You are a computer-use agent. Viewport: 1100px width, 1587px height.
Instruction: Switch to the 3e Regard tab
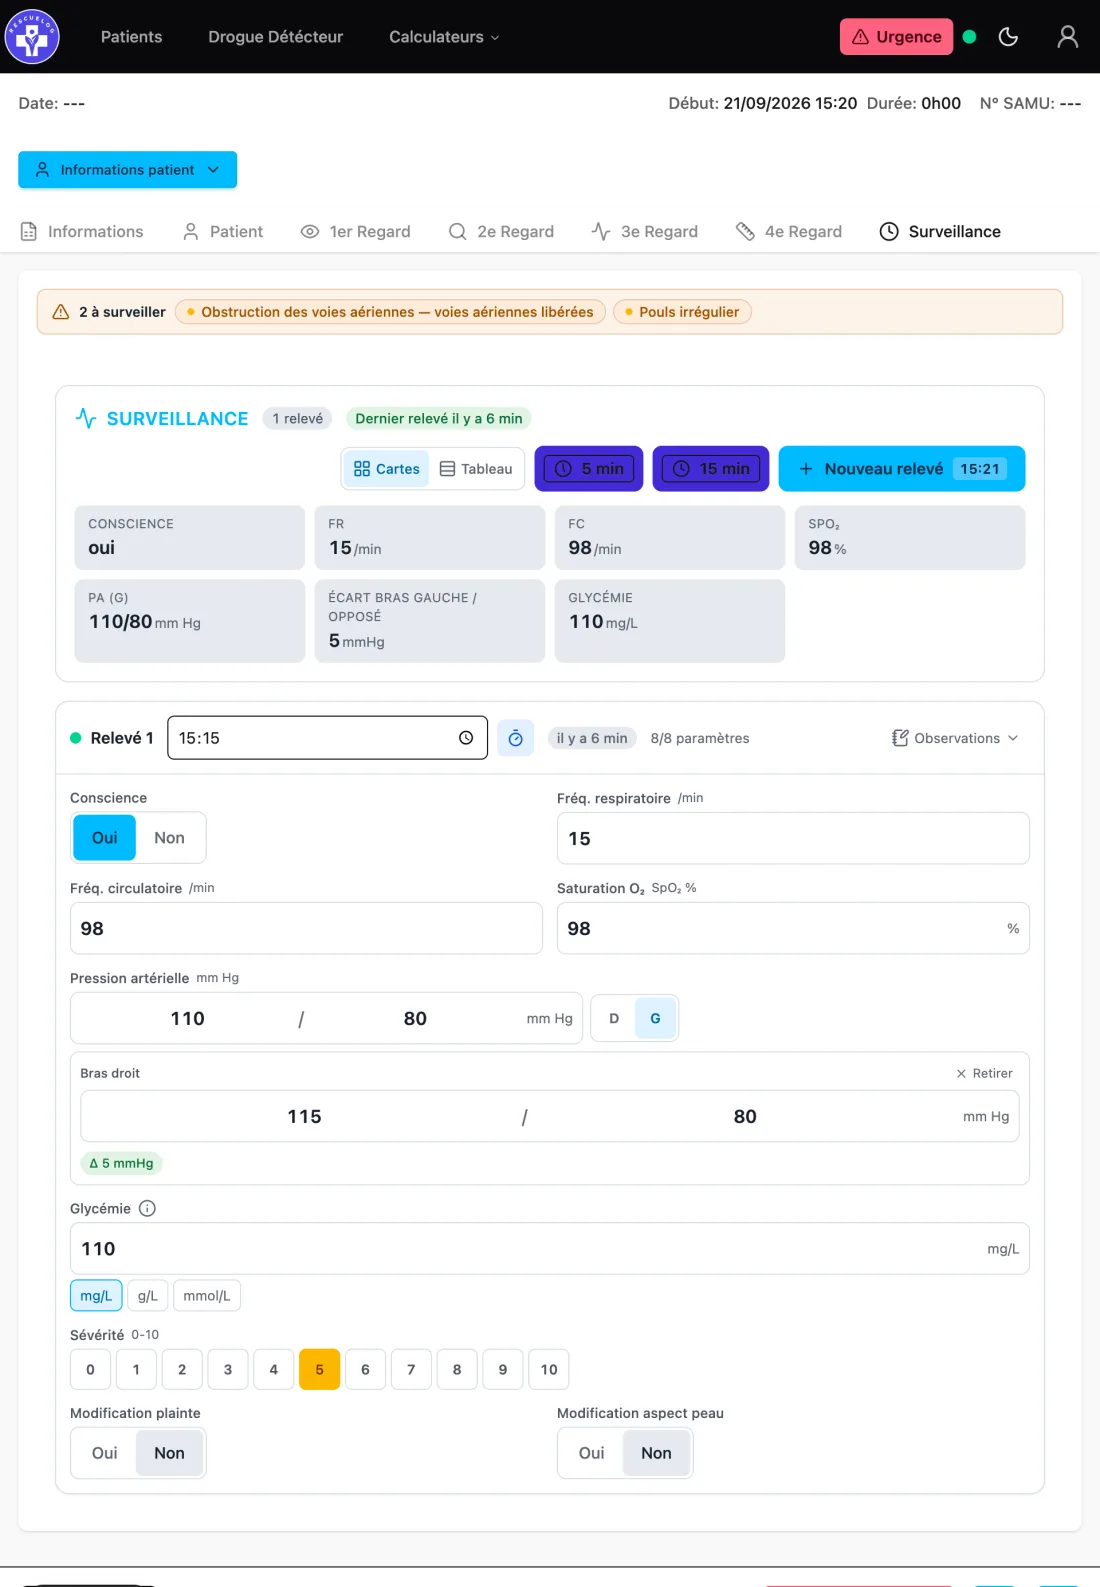[x=645, y=231]
